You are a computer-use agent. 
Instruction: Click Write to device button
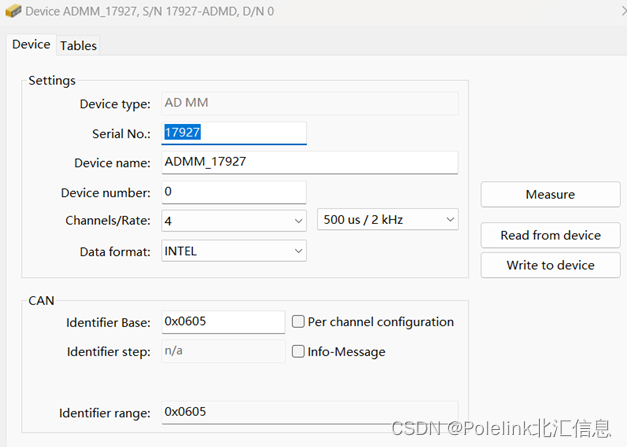(x=550, y=265)
